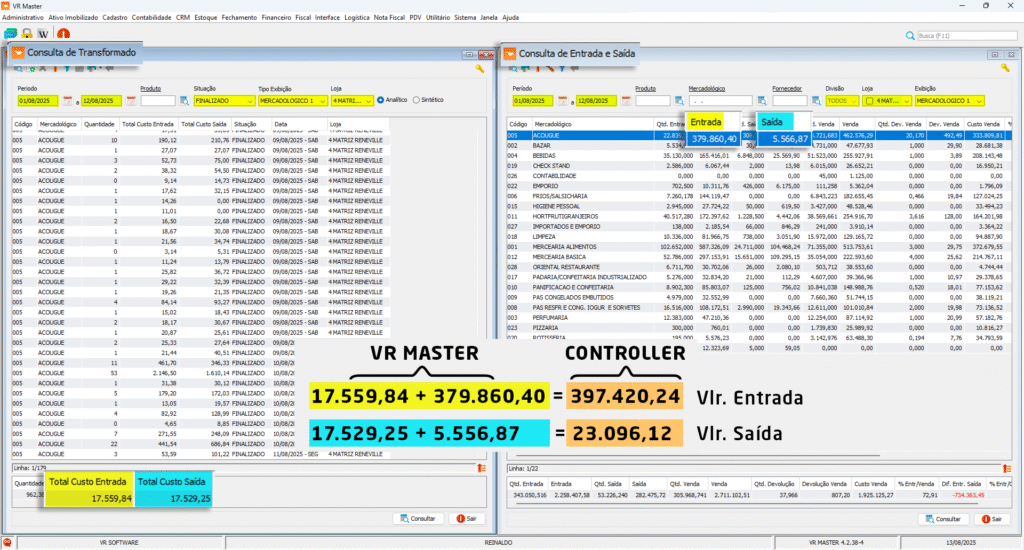Open the Ajuda menu
This screenshot has width=1024, height=550.
coord(510,18)
